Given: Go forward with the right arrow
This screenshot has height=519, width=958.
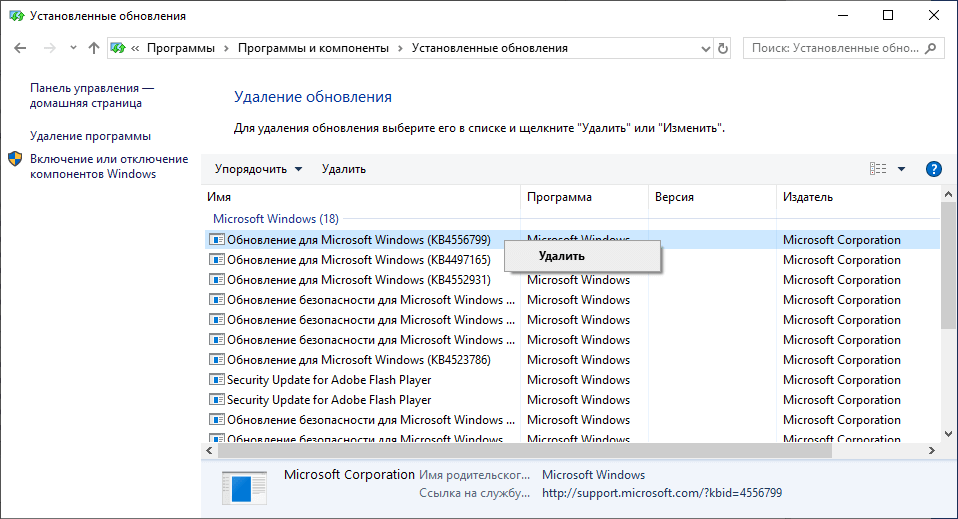Looking at the screenshot, I should pos(49,48).
